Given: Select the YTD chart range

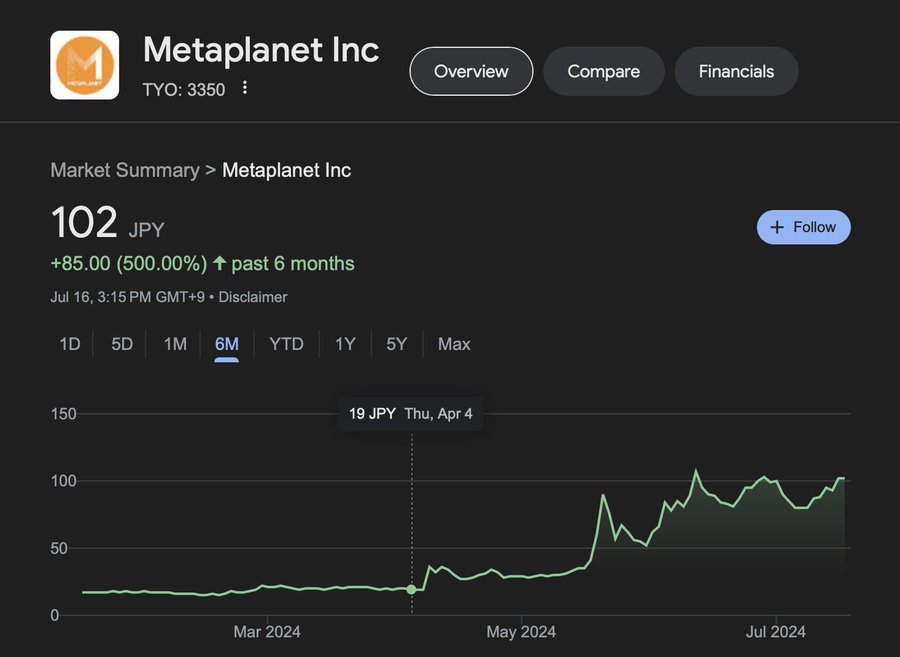Looking at the screenshot, I should click(x=287, y=343).
